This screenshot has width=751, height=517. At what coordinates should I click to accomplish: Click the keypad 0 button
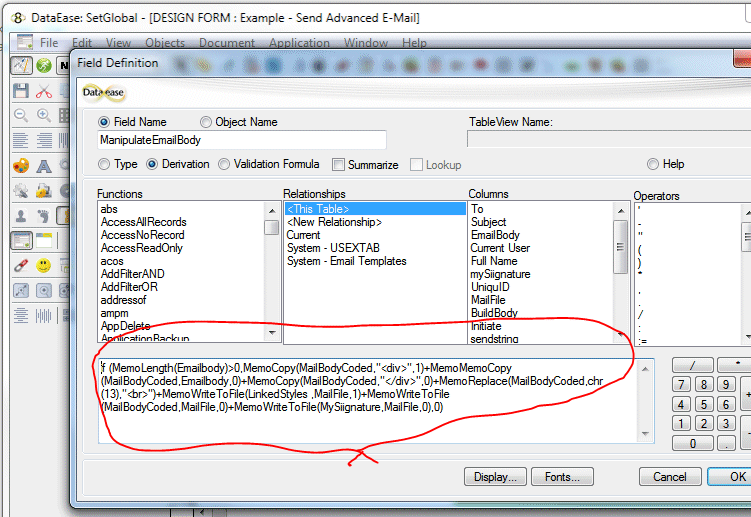pyautogui.click(x=693, y=444)
